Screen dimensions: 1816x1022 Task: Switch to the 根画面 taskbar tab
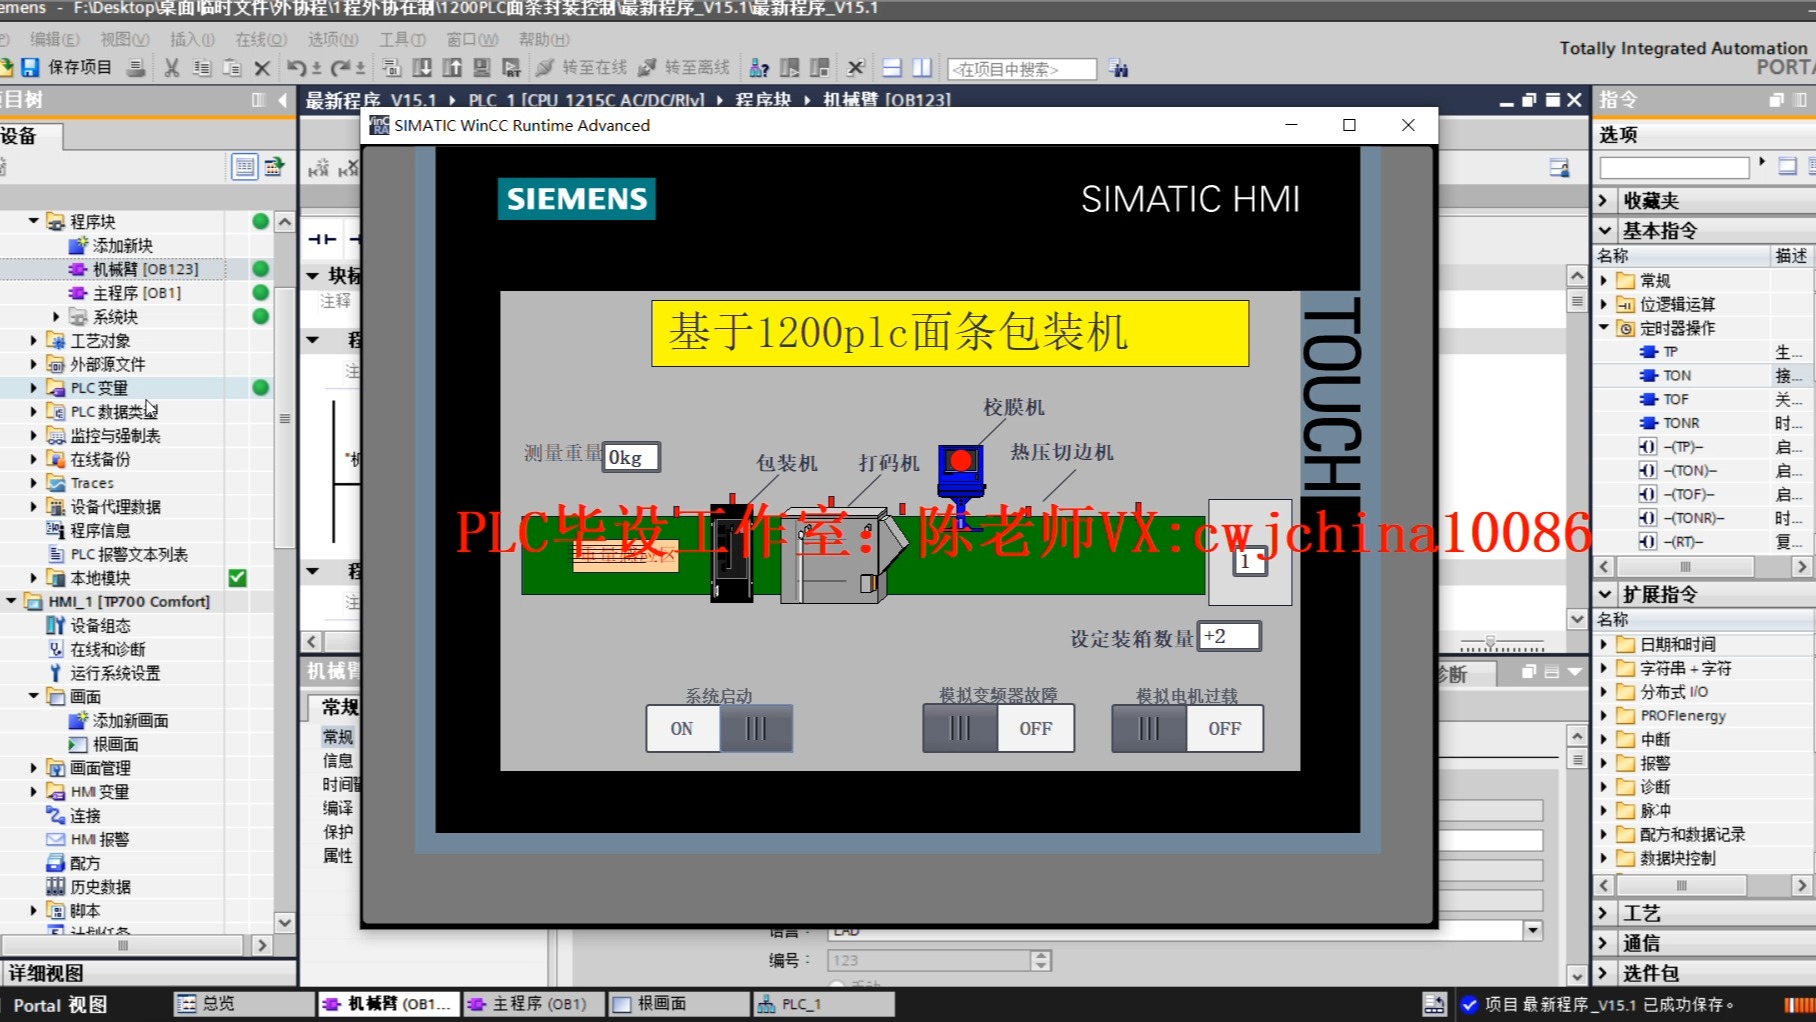677,1003
